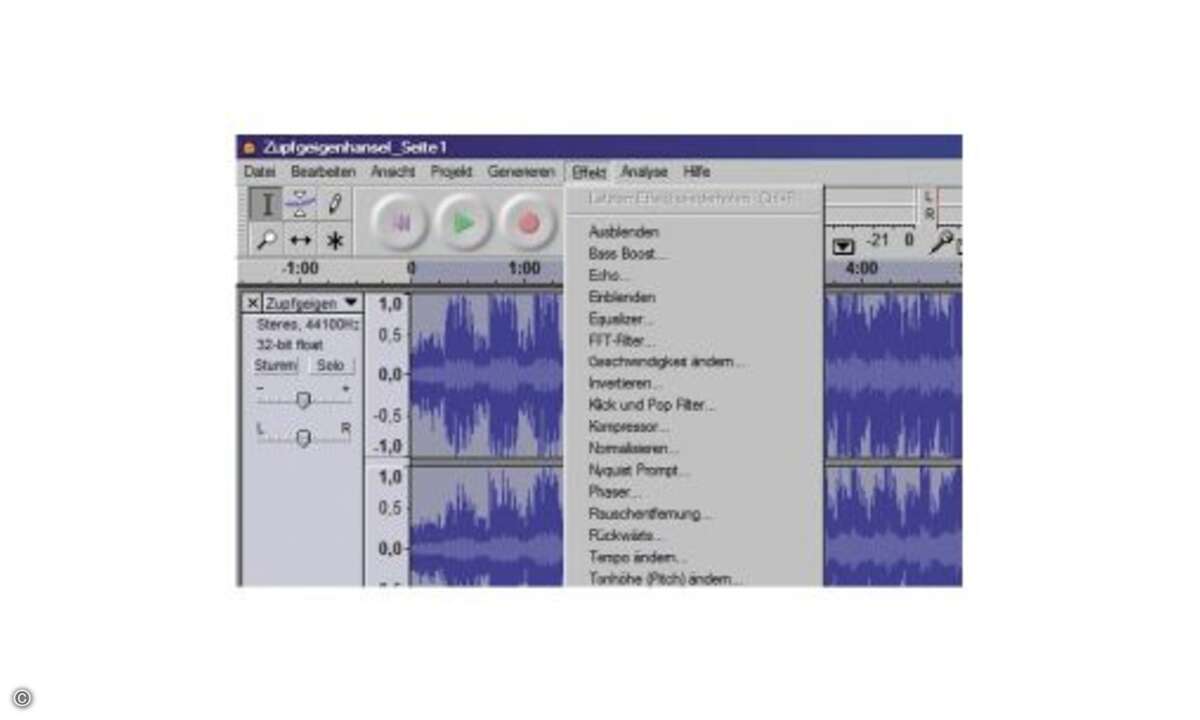Toggle the Stumm mute button

(x=275, y=366)
